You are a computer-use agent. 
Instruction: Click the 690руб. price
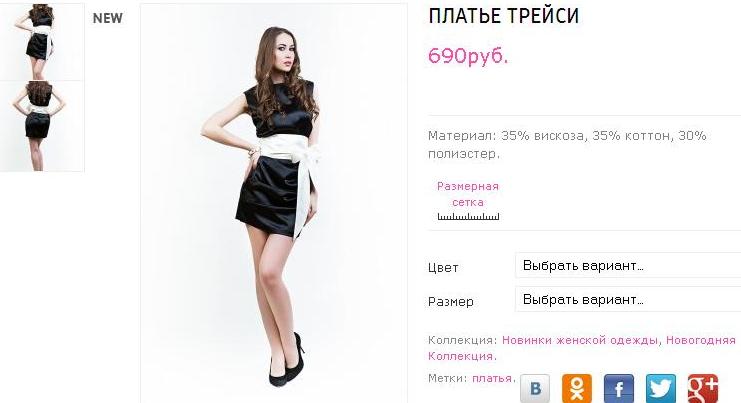click(468, 56)
